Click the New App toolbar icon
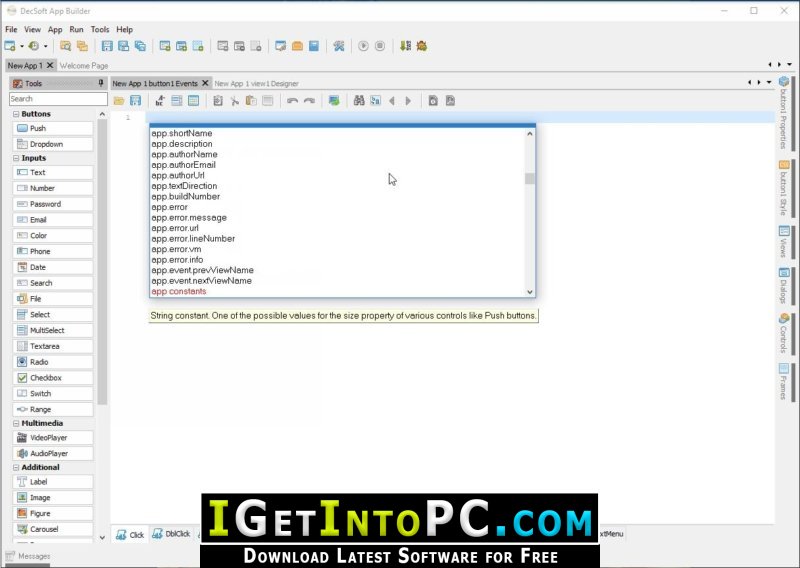The image size is (800, 568). point(10,46)
